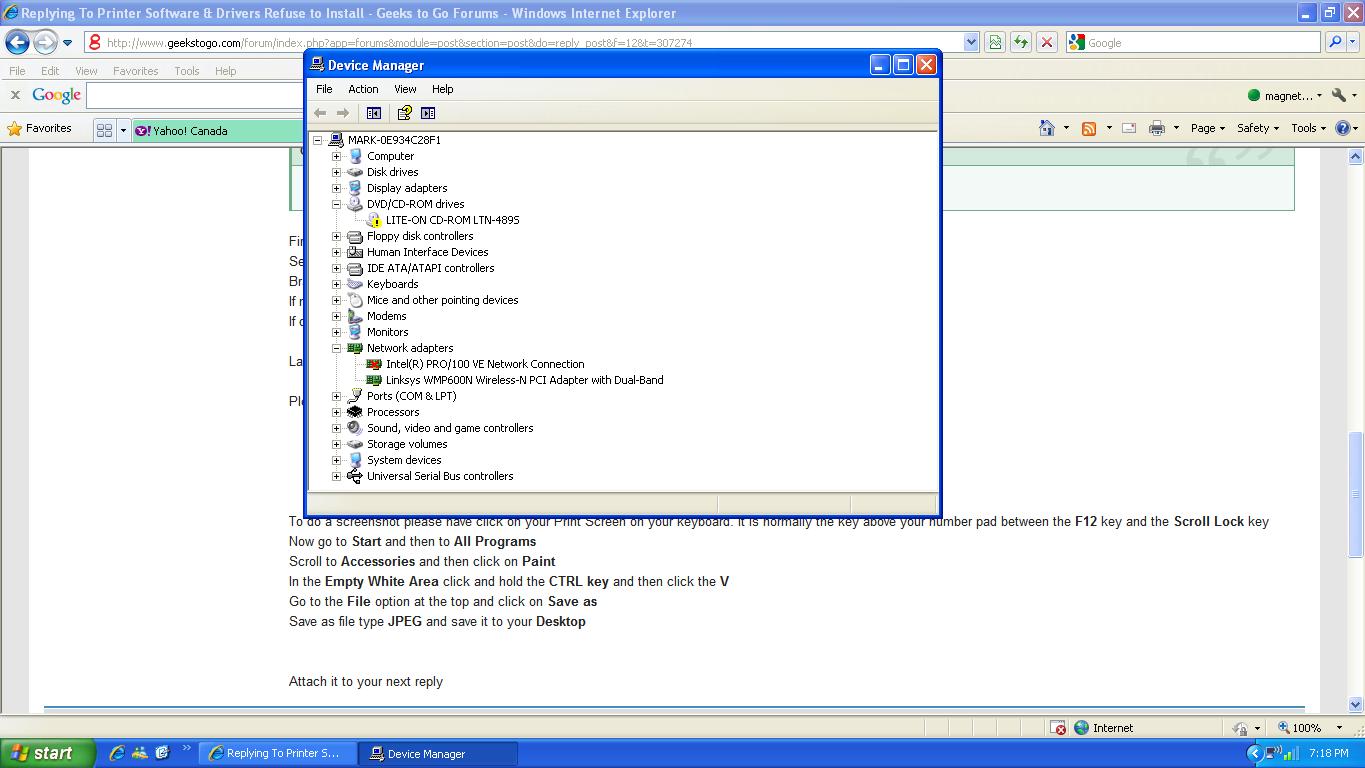
Task: Click the search magnifier icon in IE
Action: [x=1335, y=42]
